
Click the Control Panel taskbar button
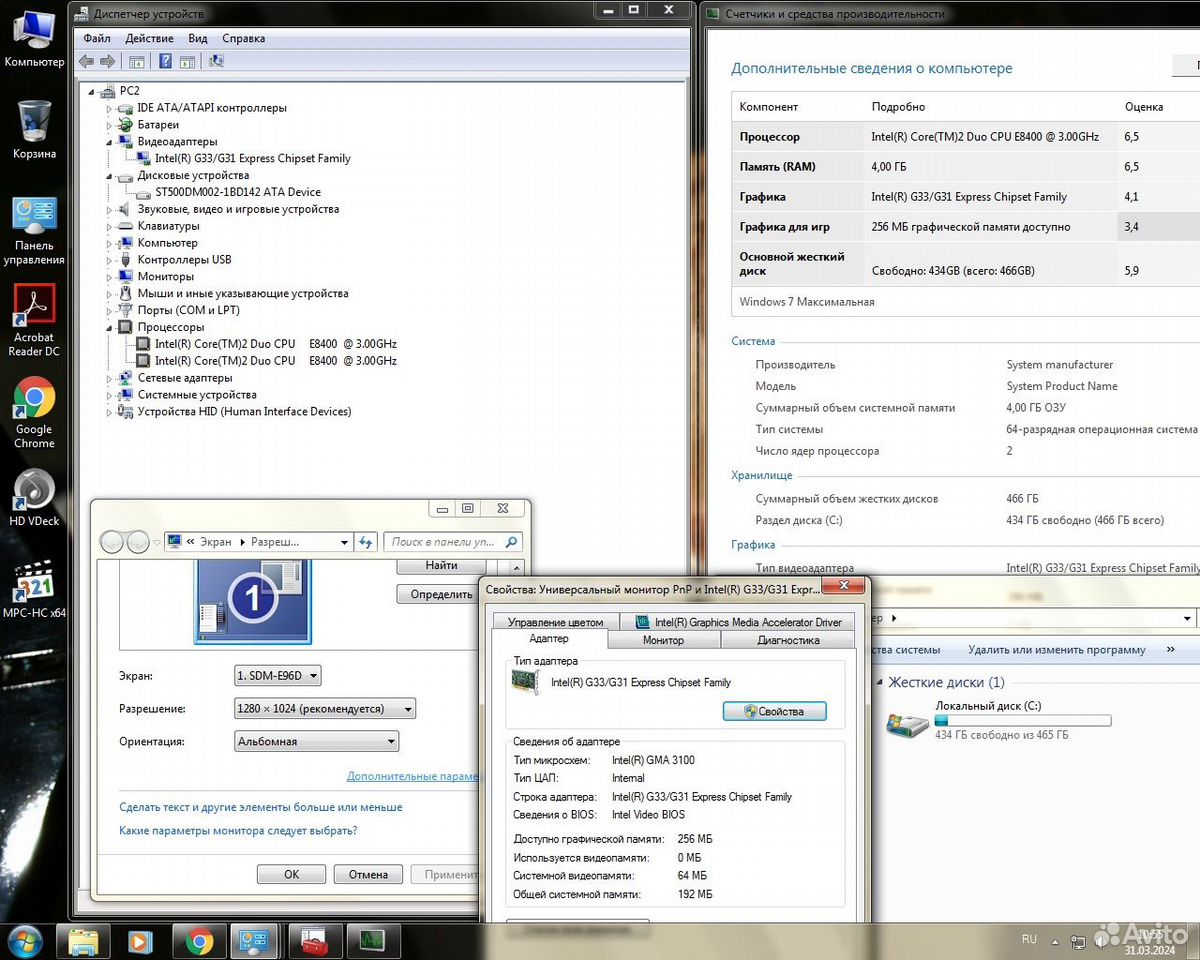pyautogui.click(x=255, y=941)
